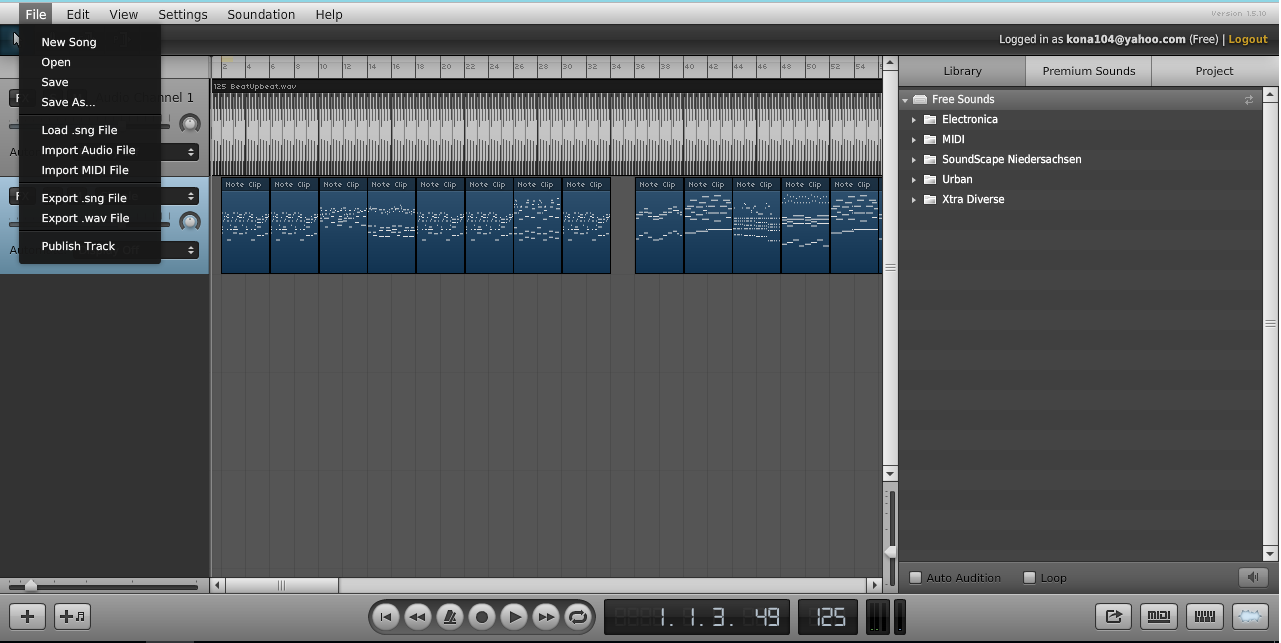This screenshot has height=643, width=1281.
Task: Expand the Urban folder
Action: click(913, 180)
